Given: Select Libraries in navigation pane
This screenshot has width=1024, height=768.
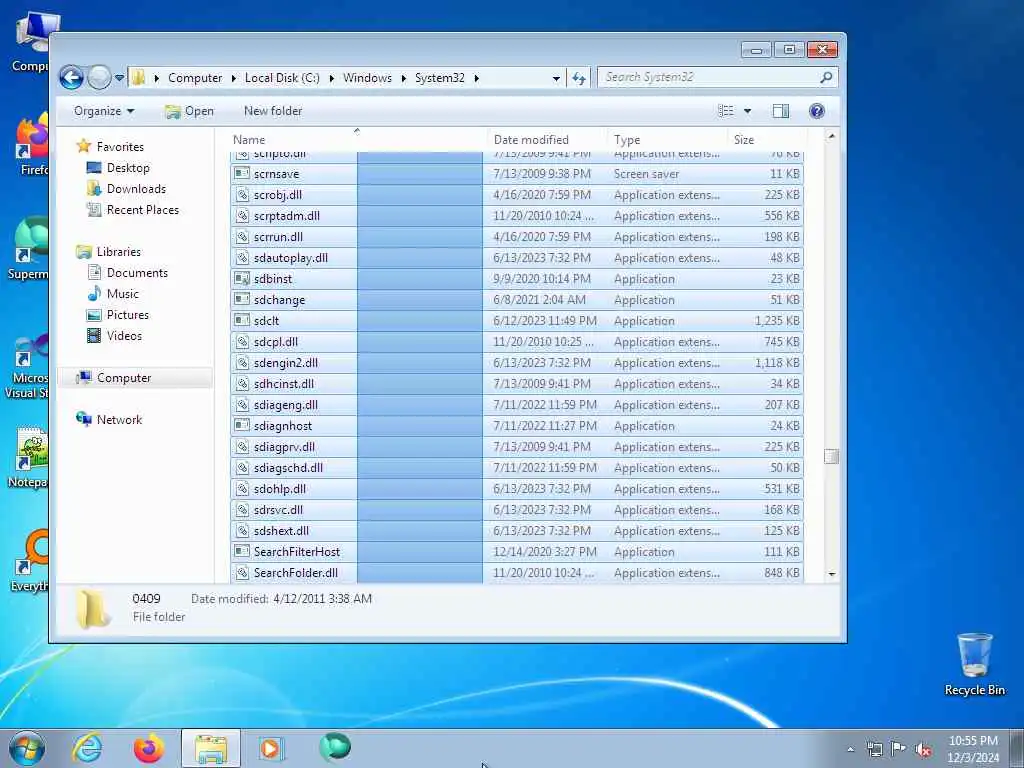Looking at the screenshot, I should coord(118,251).
